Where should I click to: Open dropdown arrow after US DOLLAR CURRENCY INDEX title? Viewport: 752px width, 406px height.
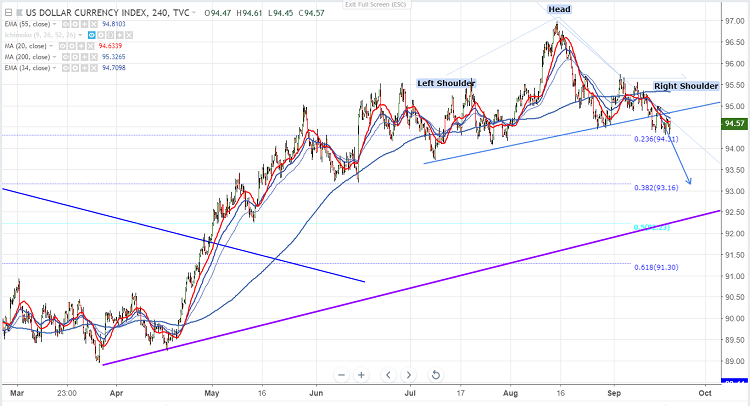[x=194, y=12]
